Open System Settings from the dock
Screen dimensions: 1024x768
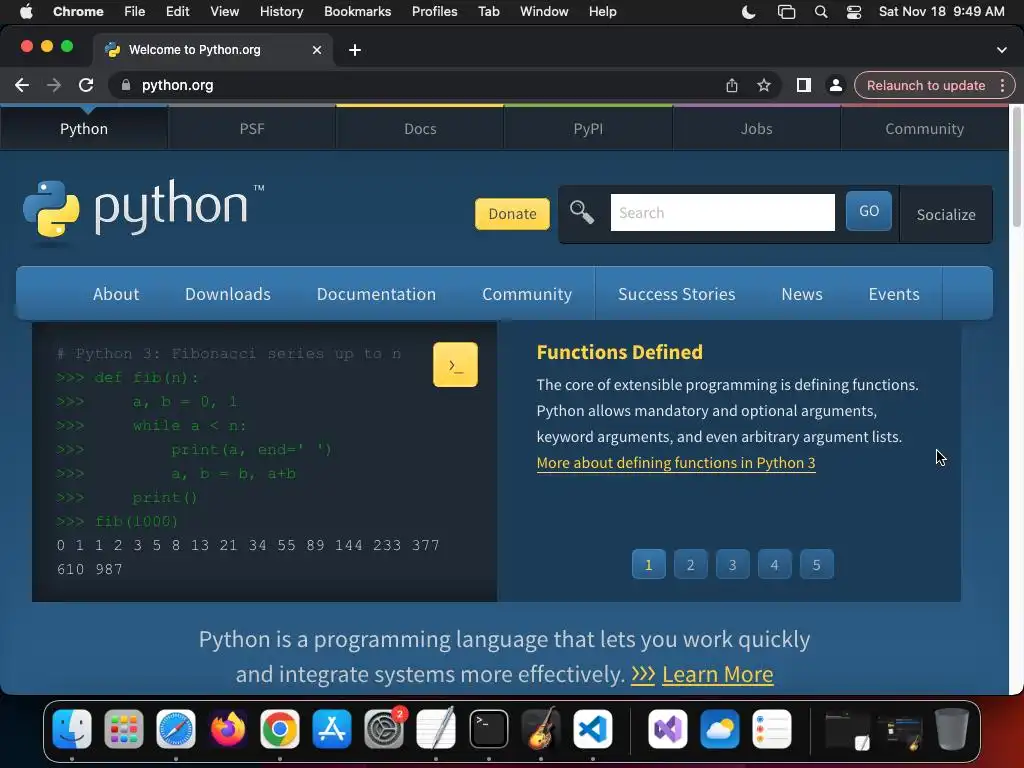pyautogui.click(x=384, y=729)
